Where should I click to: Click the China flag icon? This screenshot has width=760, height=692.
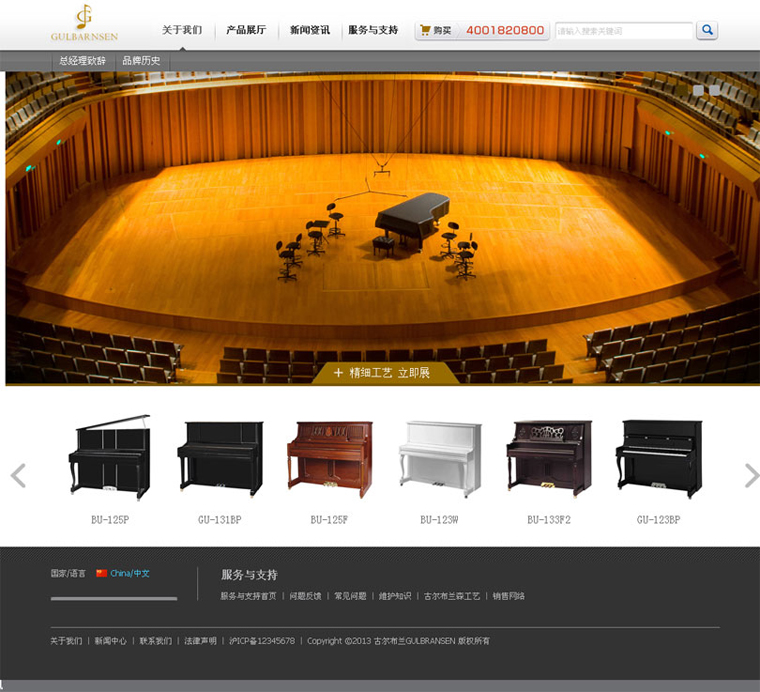pos(101,573)
